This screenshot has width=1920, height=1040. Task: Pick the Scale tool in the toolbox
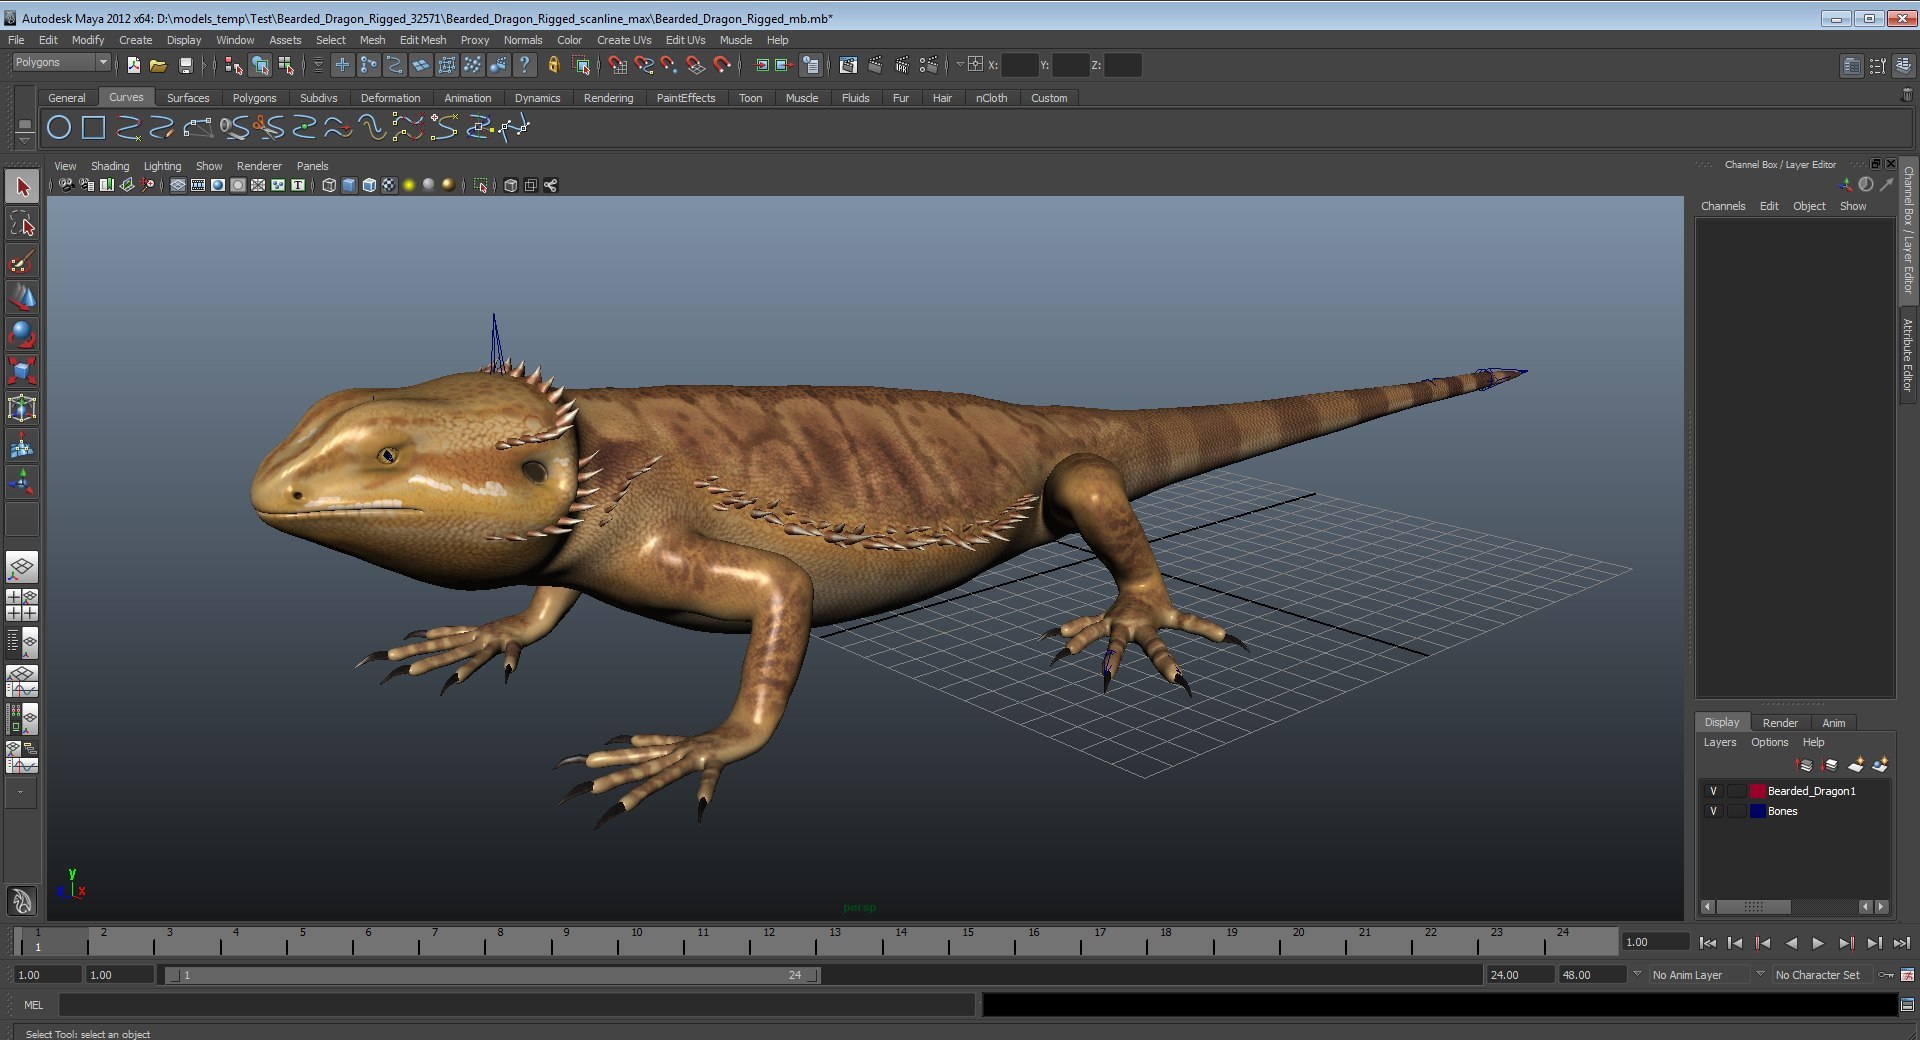[x=22, y=371]
